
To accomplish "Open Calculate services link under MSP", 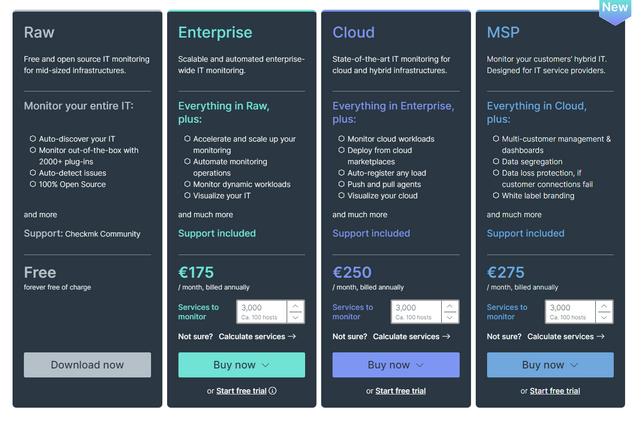I will (x=566, y=337).
